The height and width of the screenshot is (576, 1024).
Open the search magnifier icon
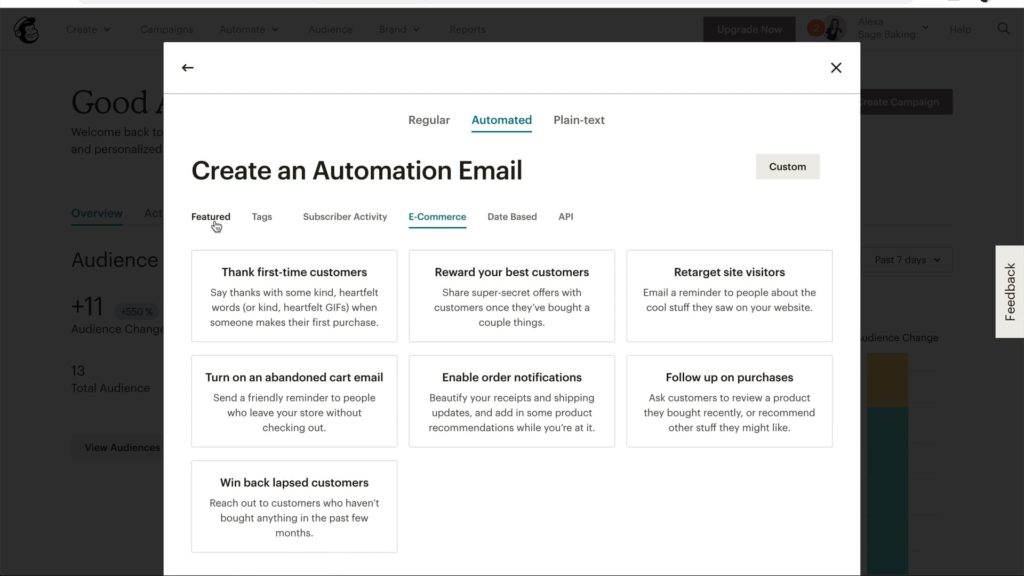[1003, 29]
